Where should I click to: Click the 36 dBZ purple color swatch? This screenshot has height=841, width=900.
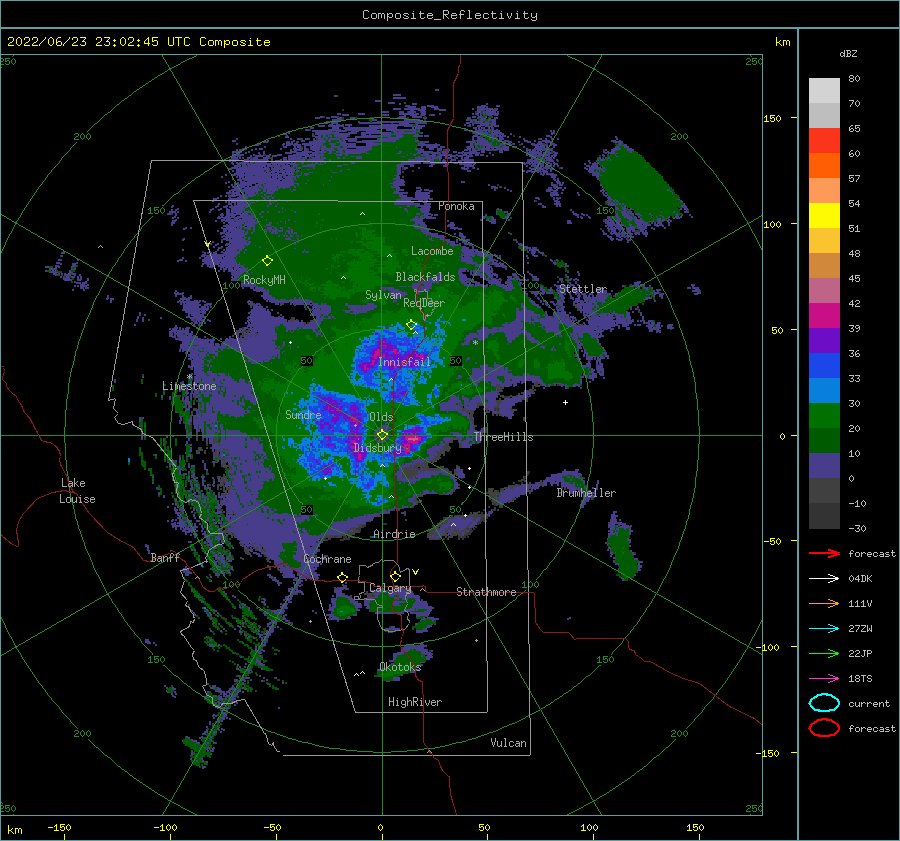point(824,340)
